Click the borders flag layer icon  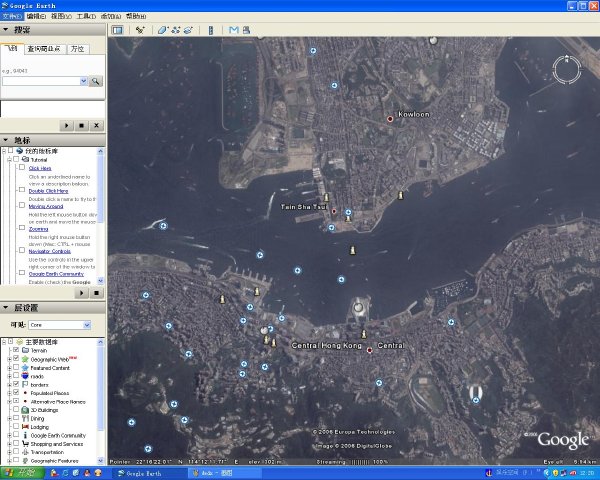pos(25,384)
